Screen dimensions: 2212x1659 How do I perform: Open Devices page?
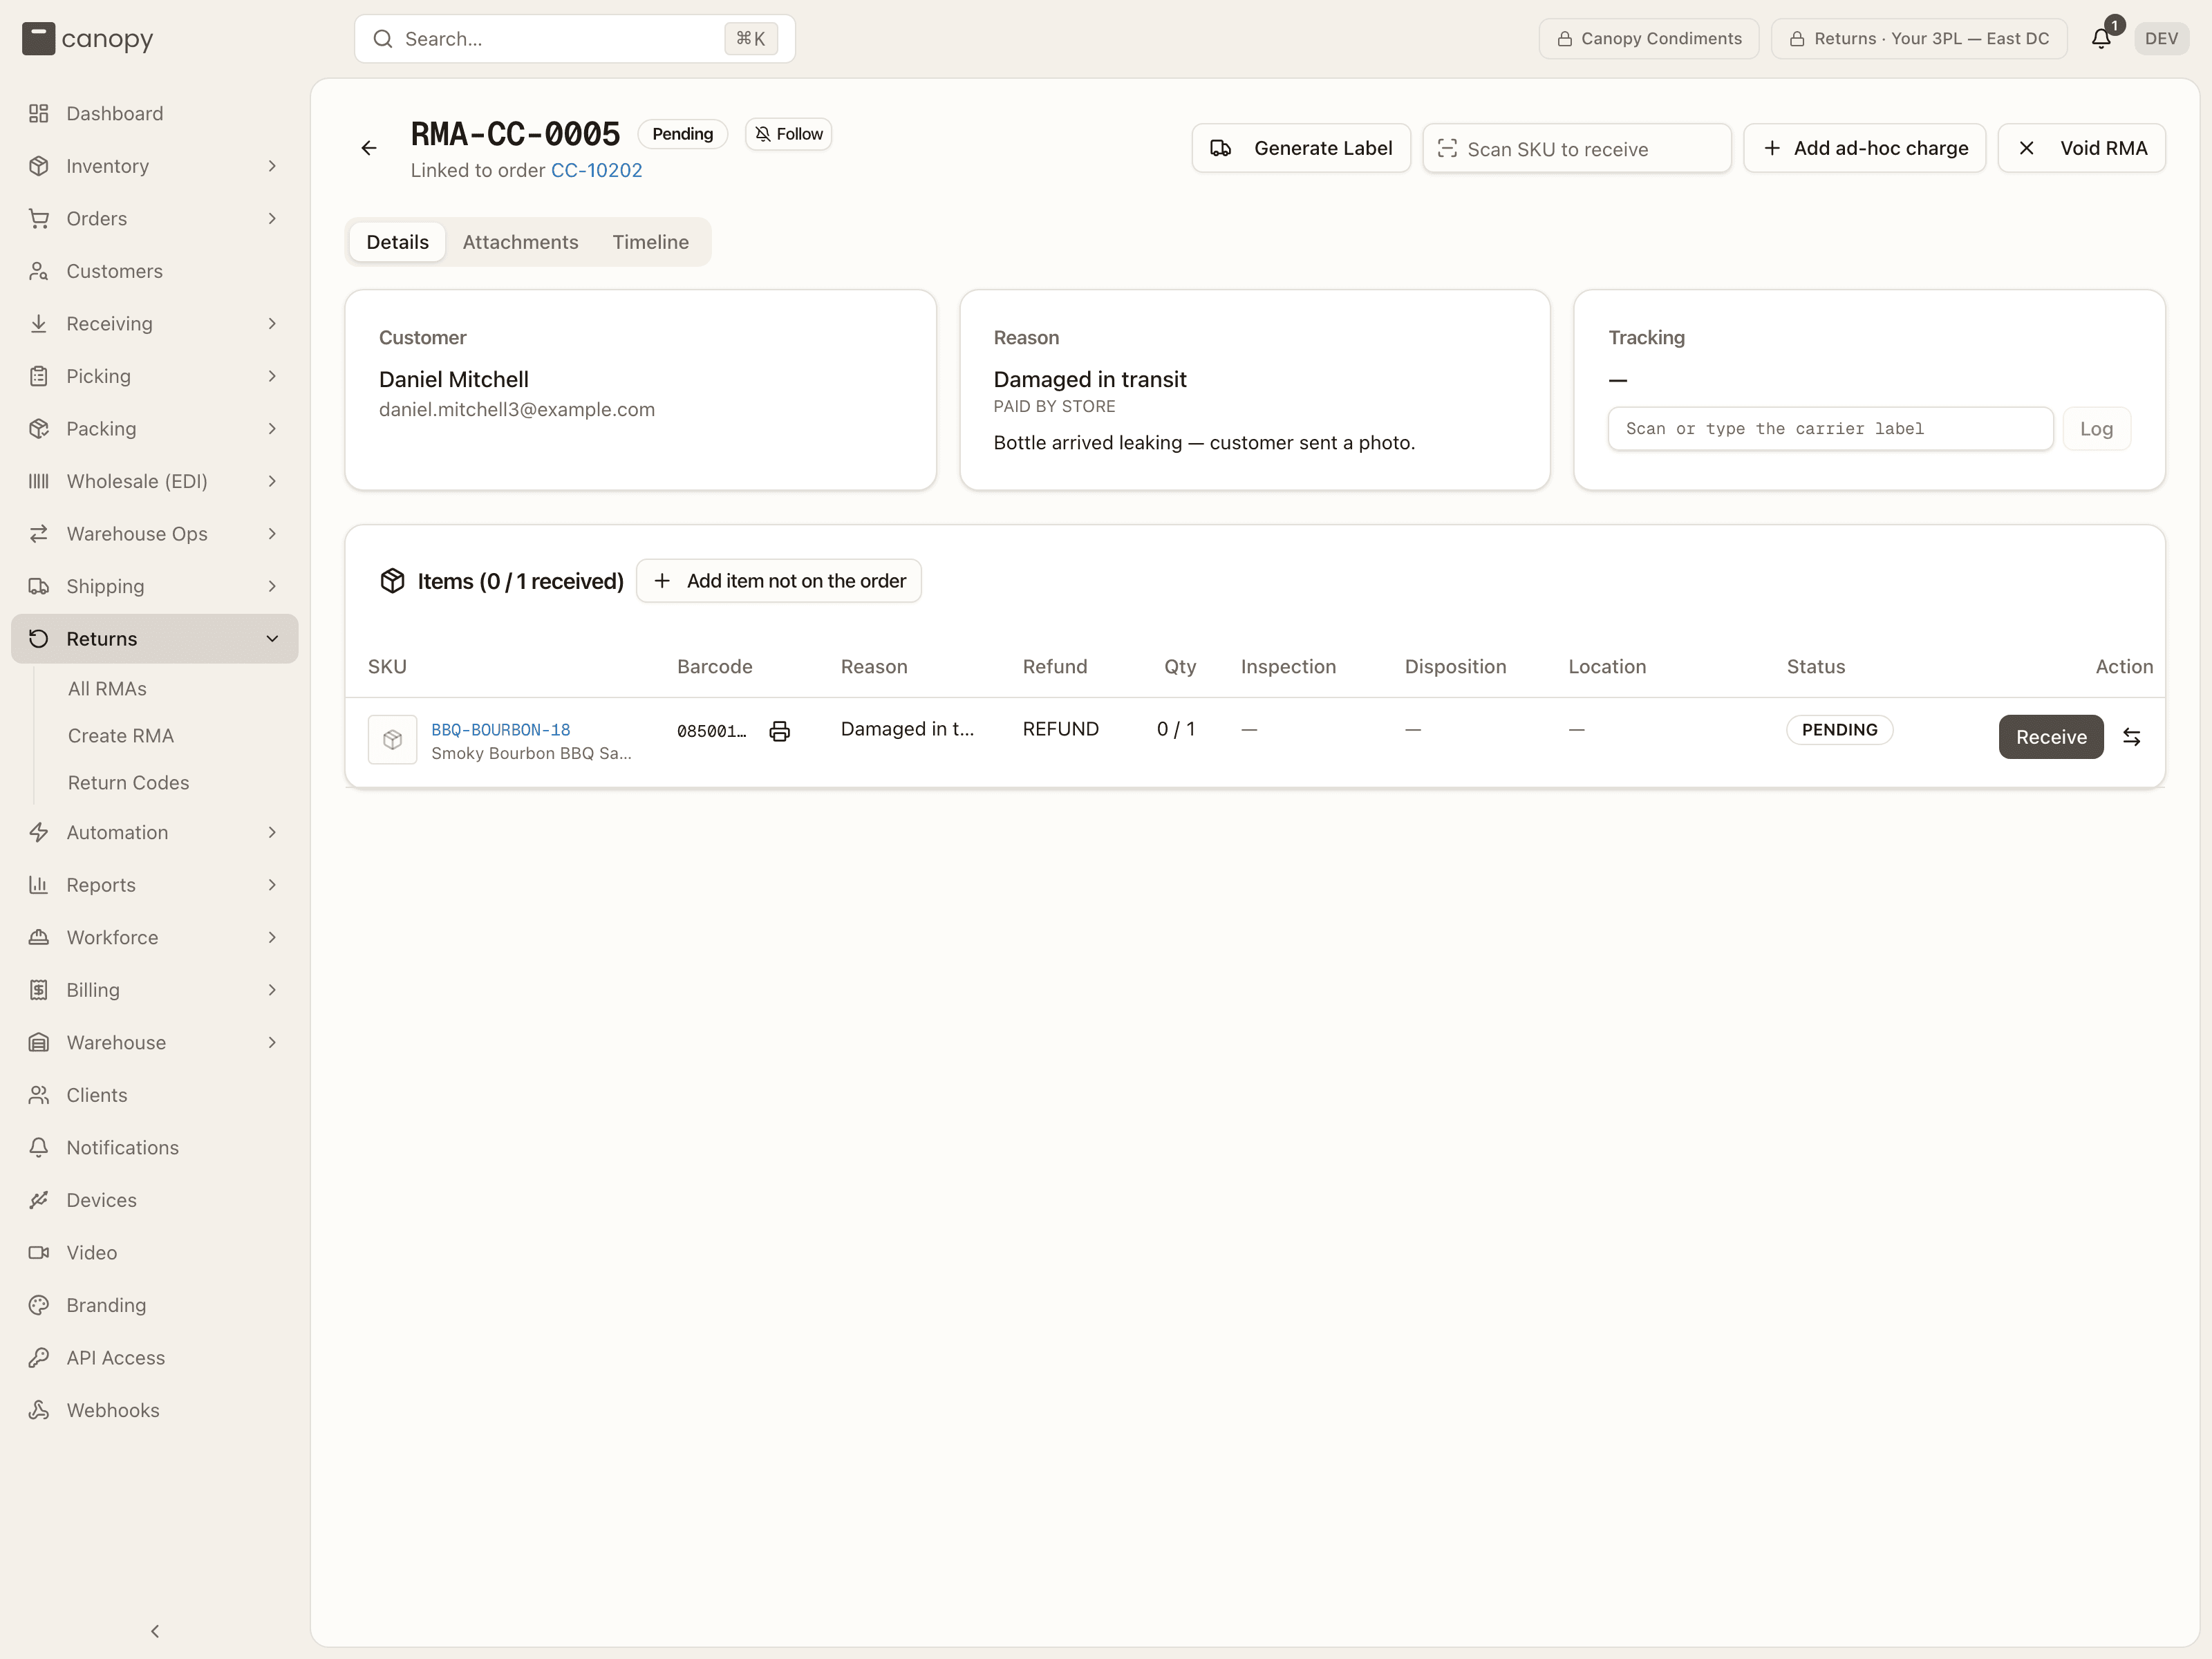point(155,1200)
